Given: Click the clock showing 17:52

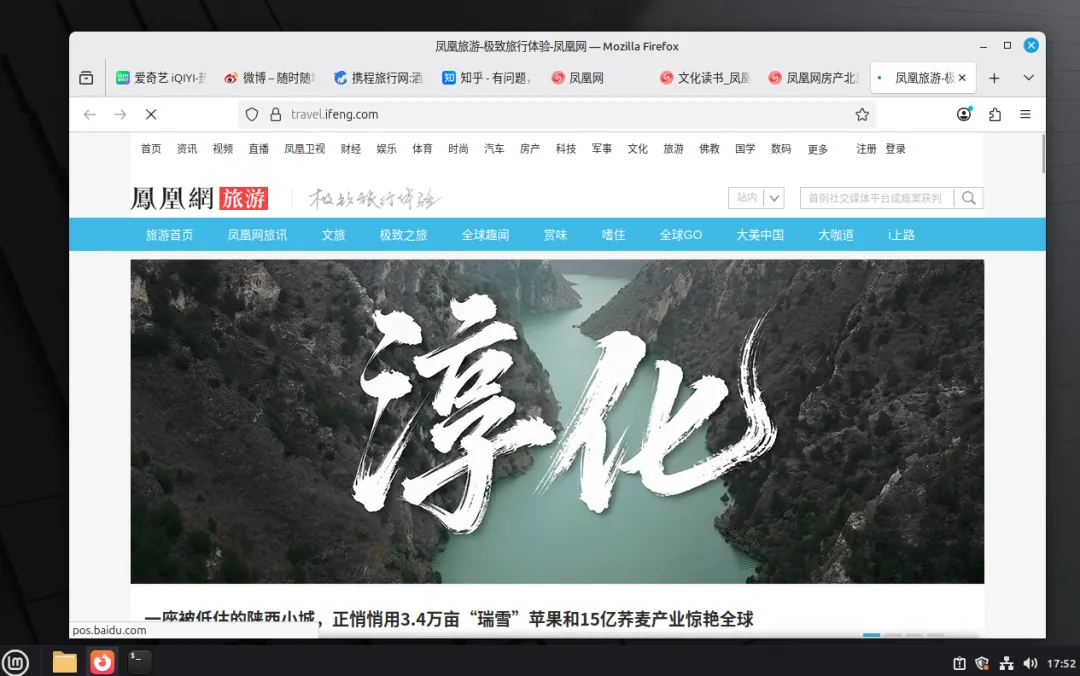Looking at the screenshot, I should [1061, 664].
